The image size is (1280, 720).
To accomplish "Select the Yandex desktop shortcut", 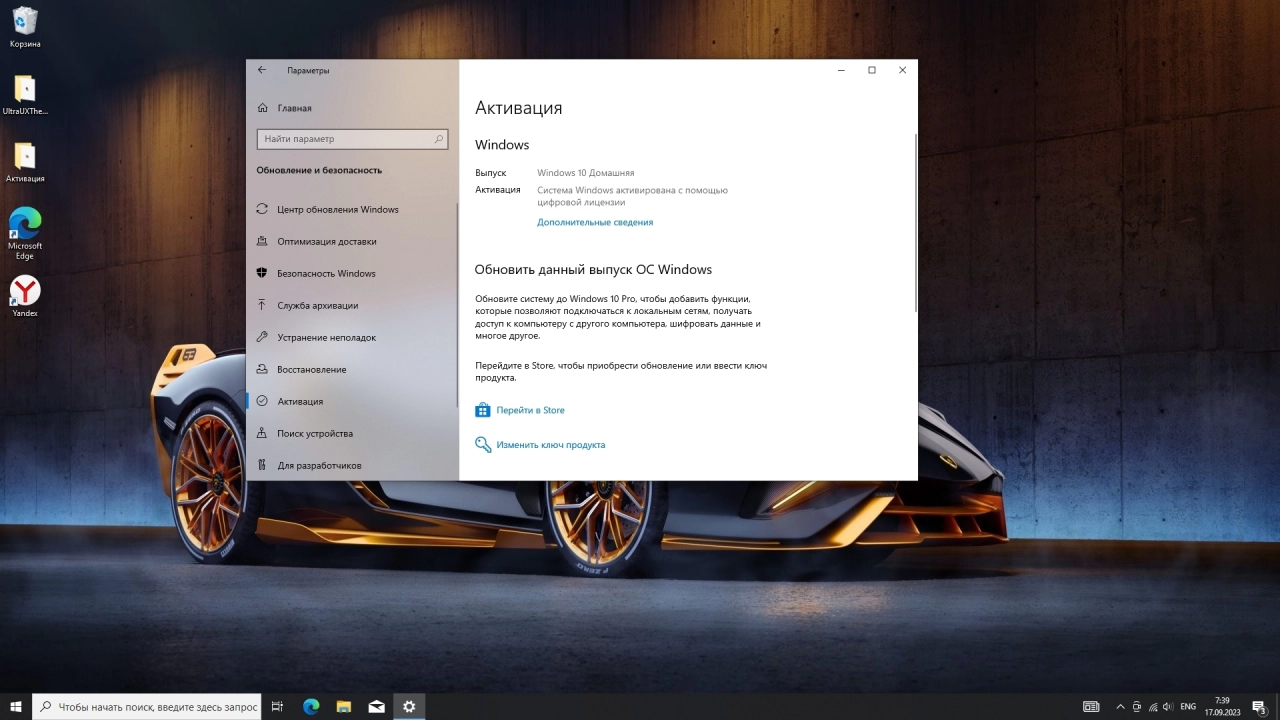I will (25, 296).
